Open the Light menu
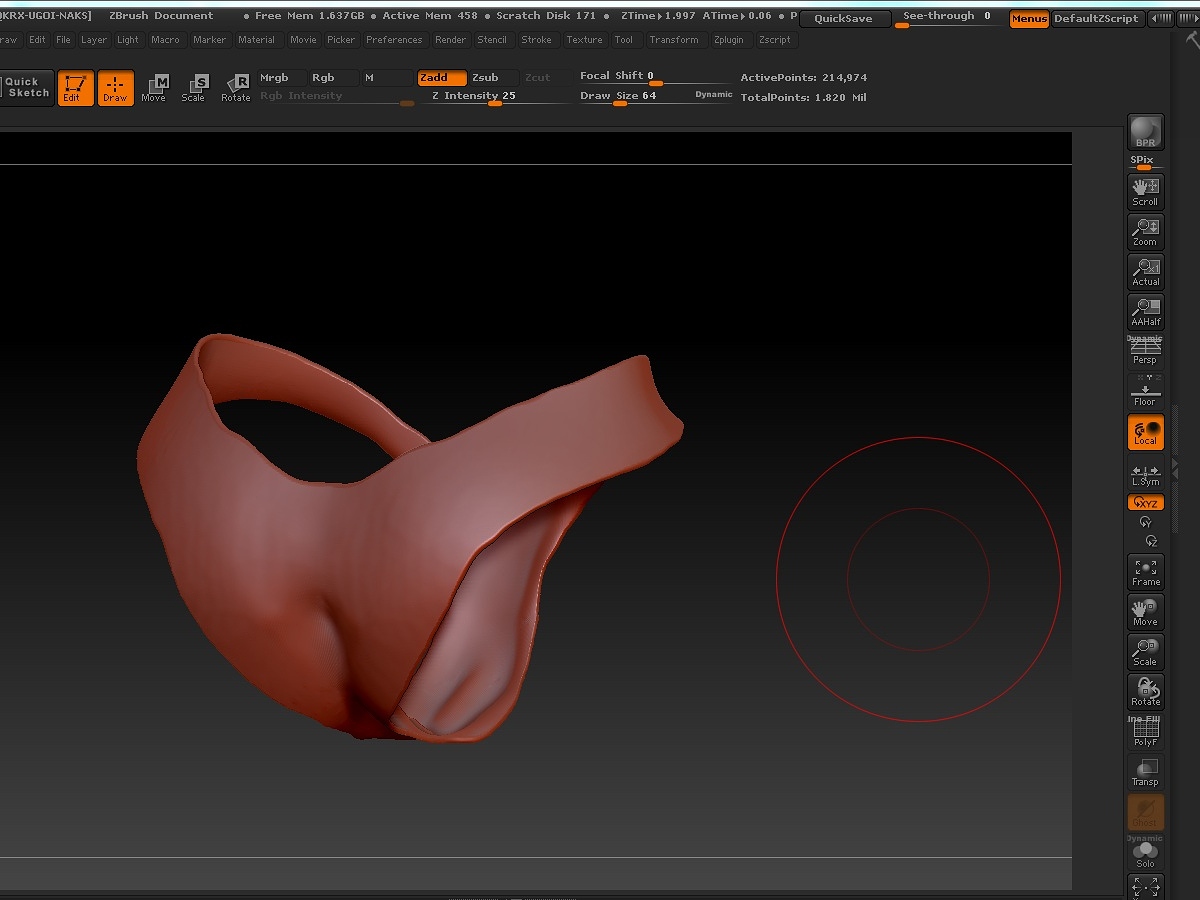Screen dimensions: 1200x900 click(128, 40)
